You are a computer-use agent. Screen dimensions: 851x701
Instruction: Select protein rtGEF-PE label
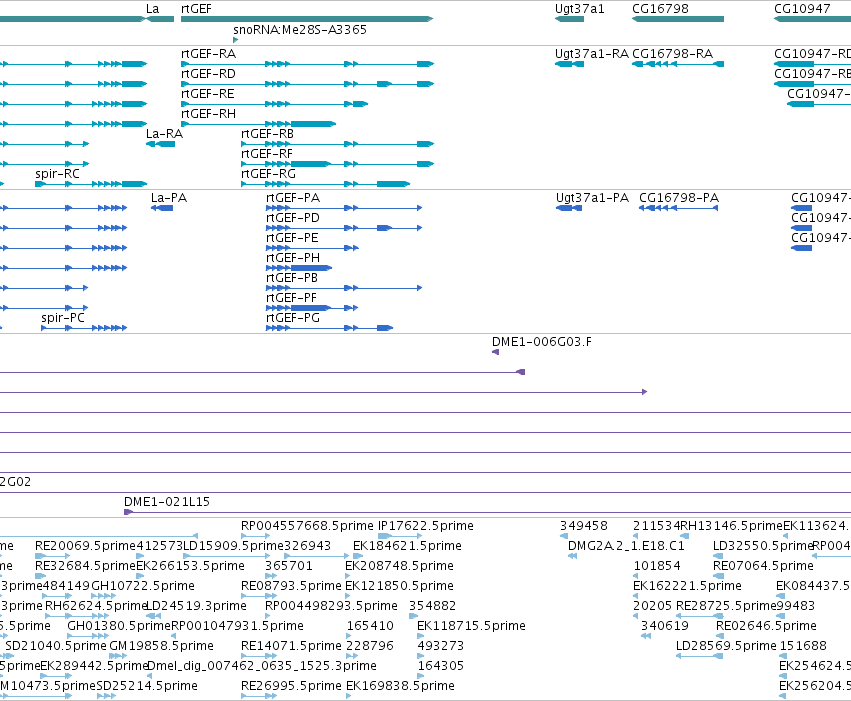292,238
